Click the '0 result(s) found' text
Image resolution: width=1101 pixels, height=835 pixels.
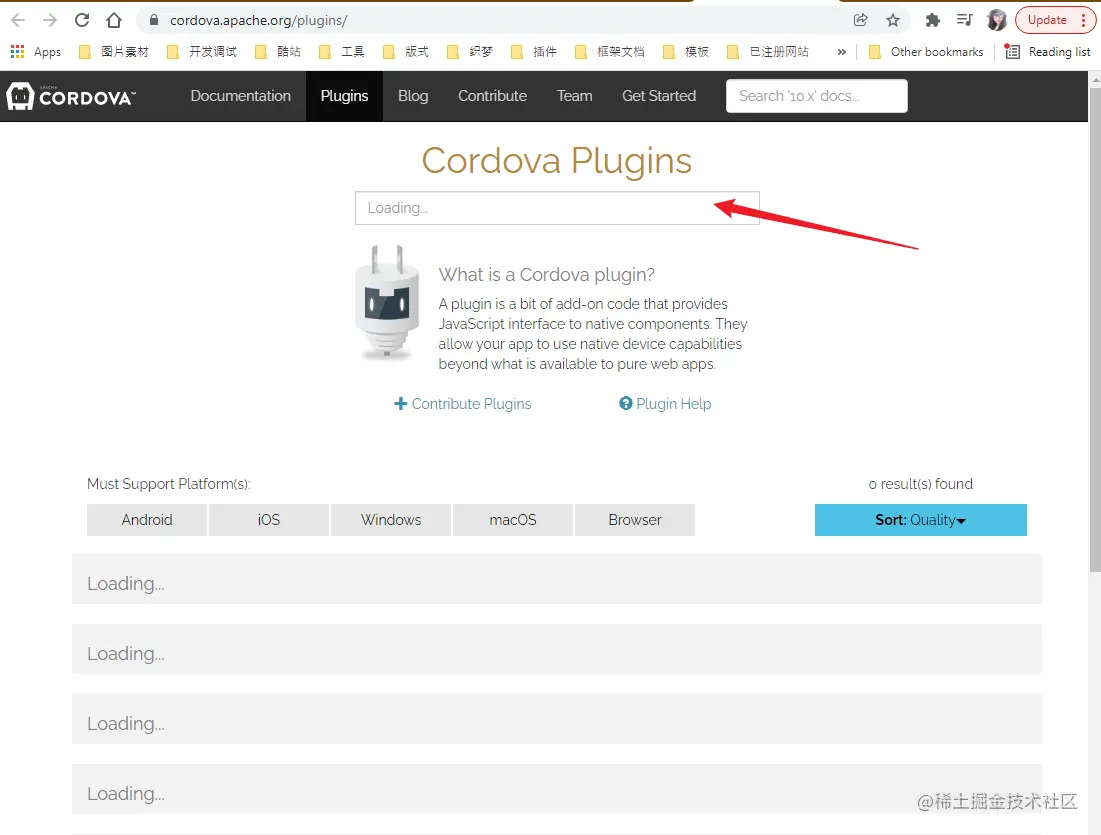point(921,484)
